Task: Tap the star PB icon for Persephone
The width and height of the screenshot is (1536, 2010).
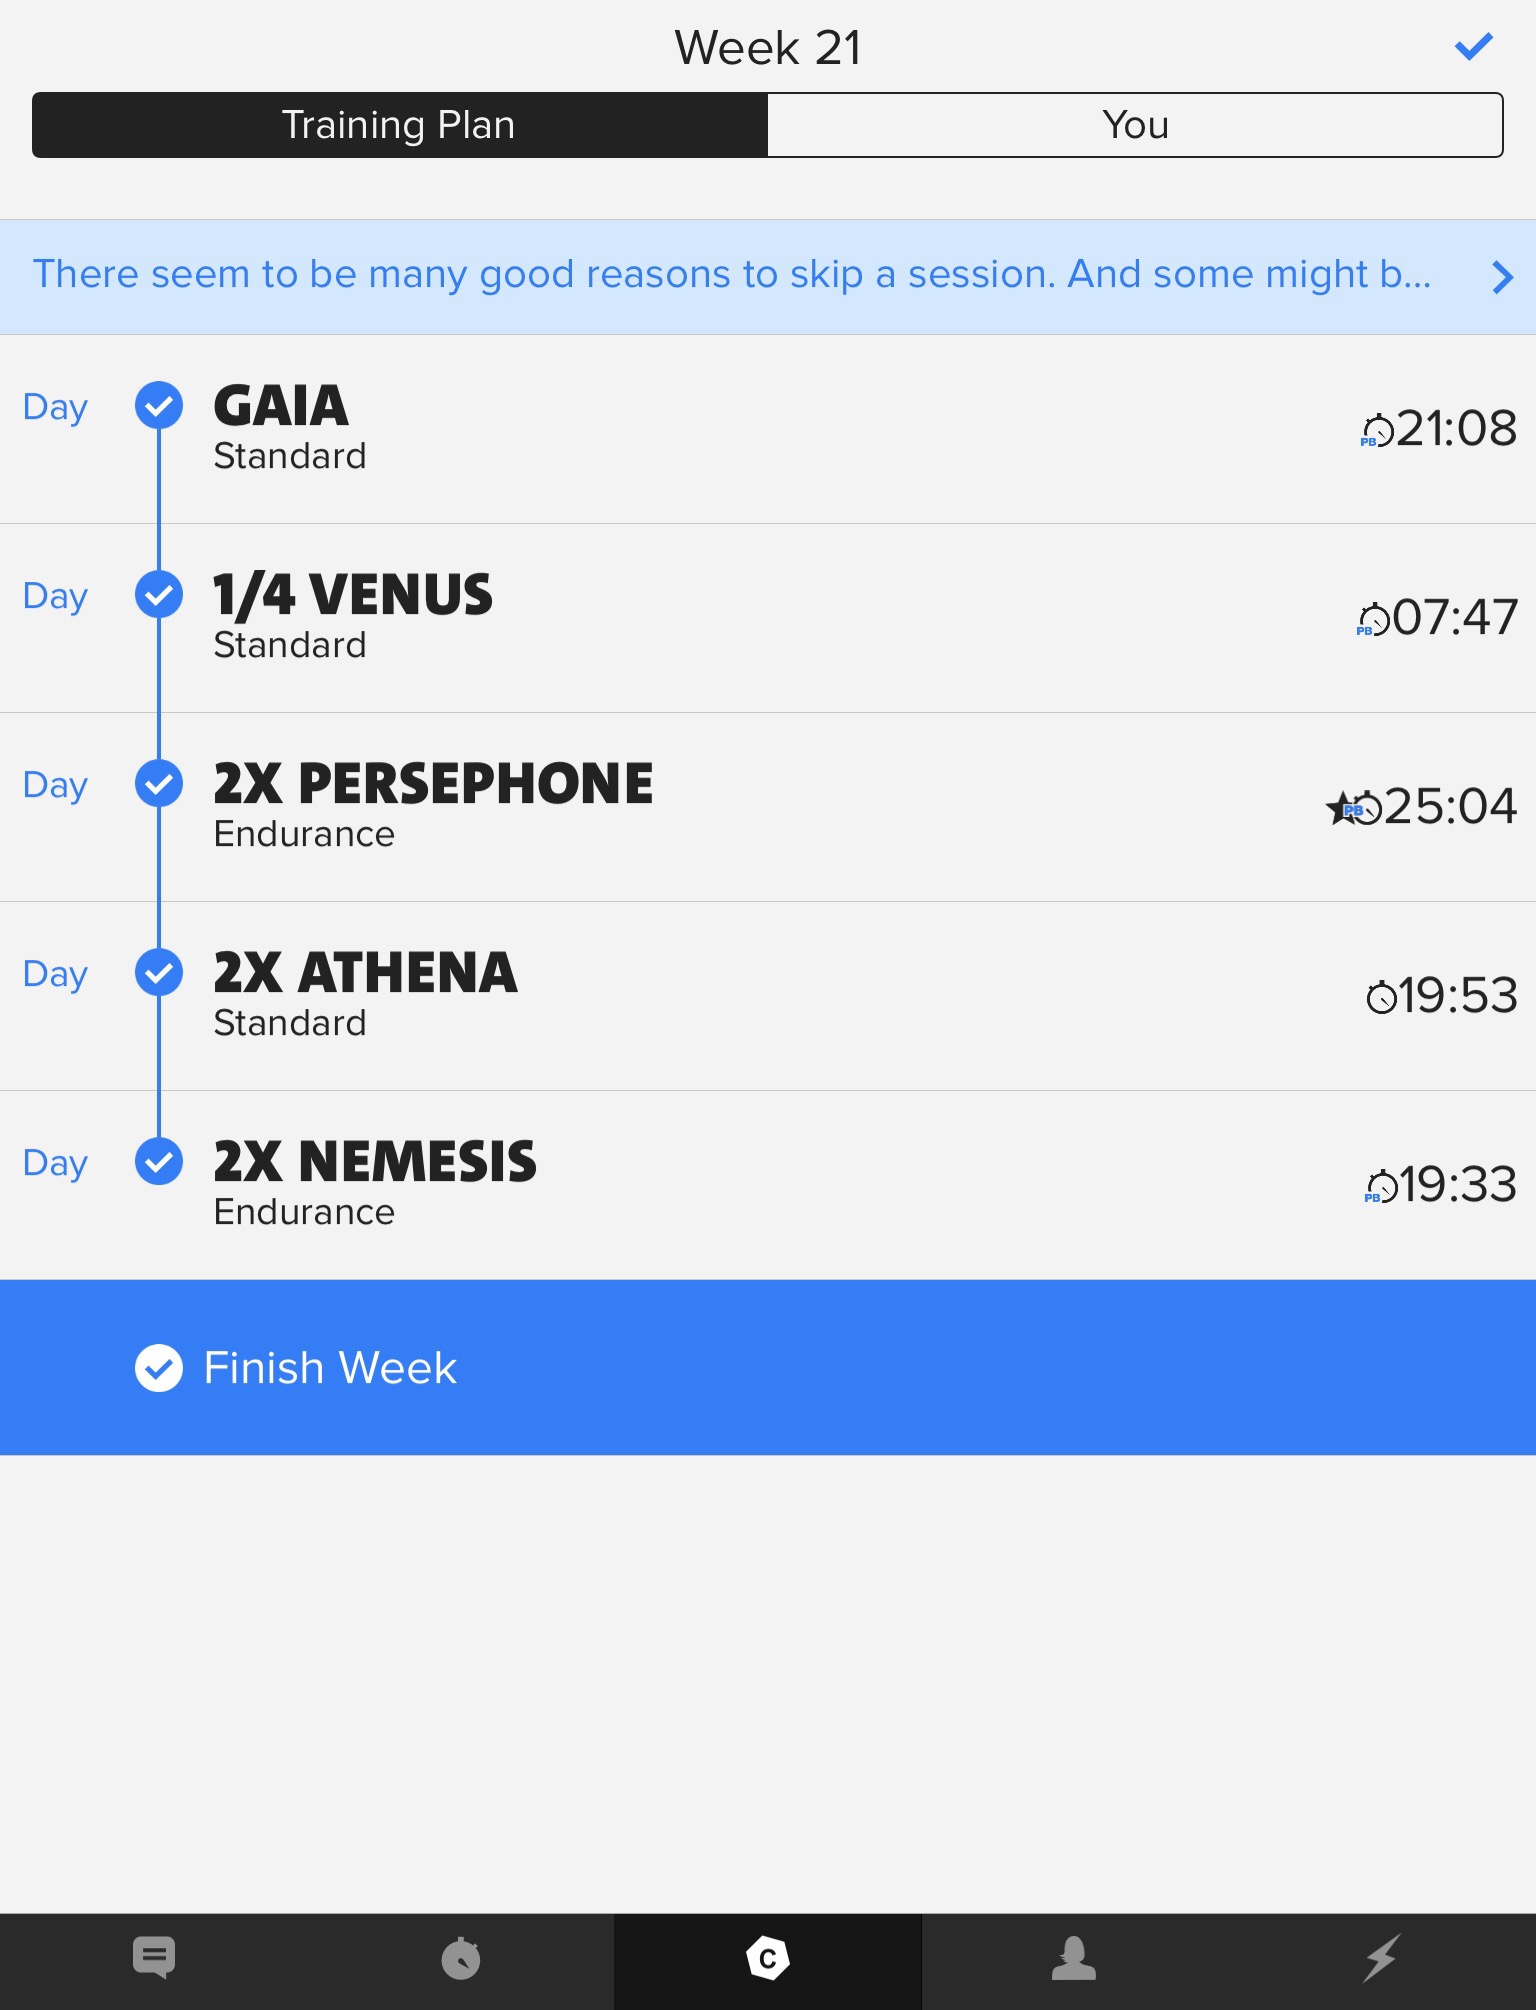Action: point(1342,808)
